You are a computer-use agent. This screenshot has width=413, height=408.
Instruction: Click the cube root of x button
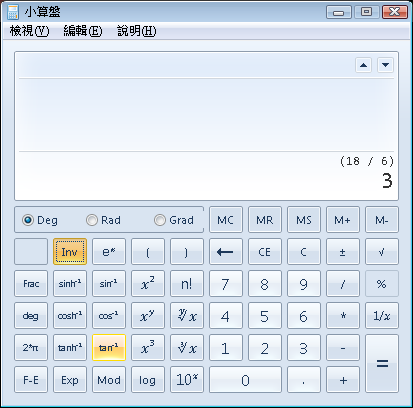[x=187, y=348]
